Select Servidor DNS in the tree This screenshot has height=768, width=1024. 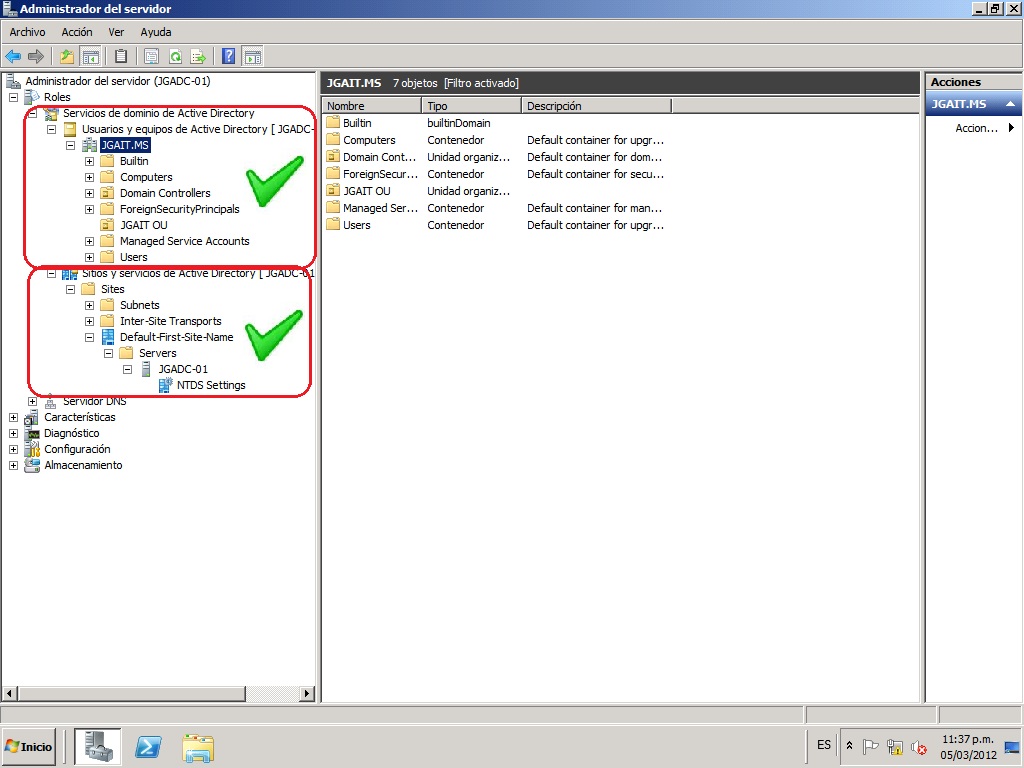click(x=95, y=401)
